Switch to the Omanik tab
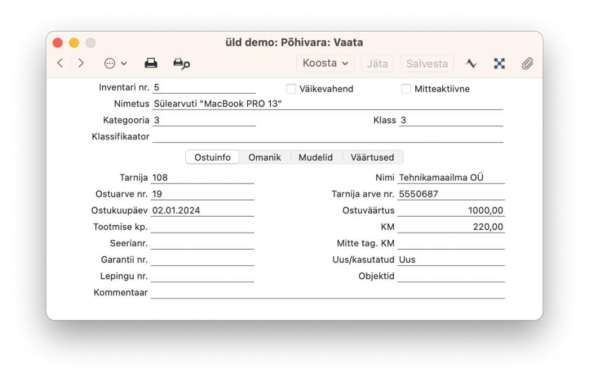The height and width of the screenshot is (381, 589). [264, 157]
